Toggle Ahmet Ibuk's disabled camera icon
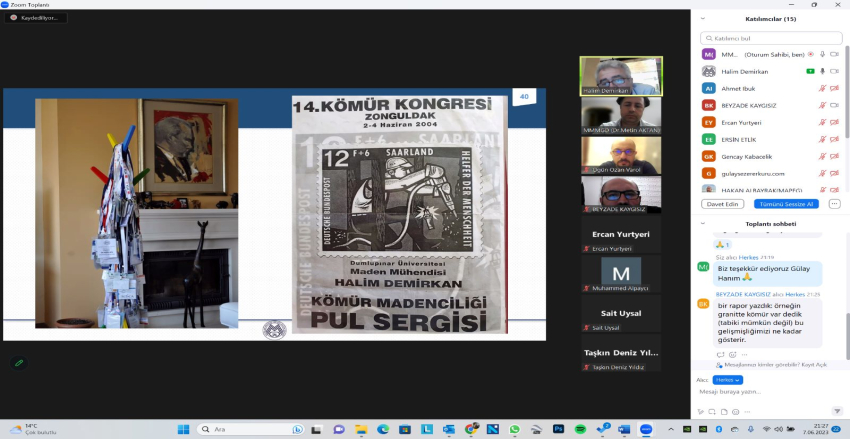Viewport: 850px width, 439px height. click(834, 88)
